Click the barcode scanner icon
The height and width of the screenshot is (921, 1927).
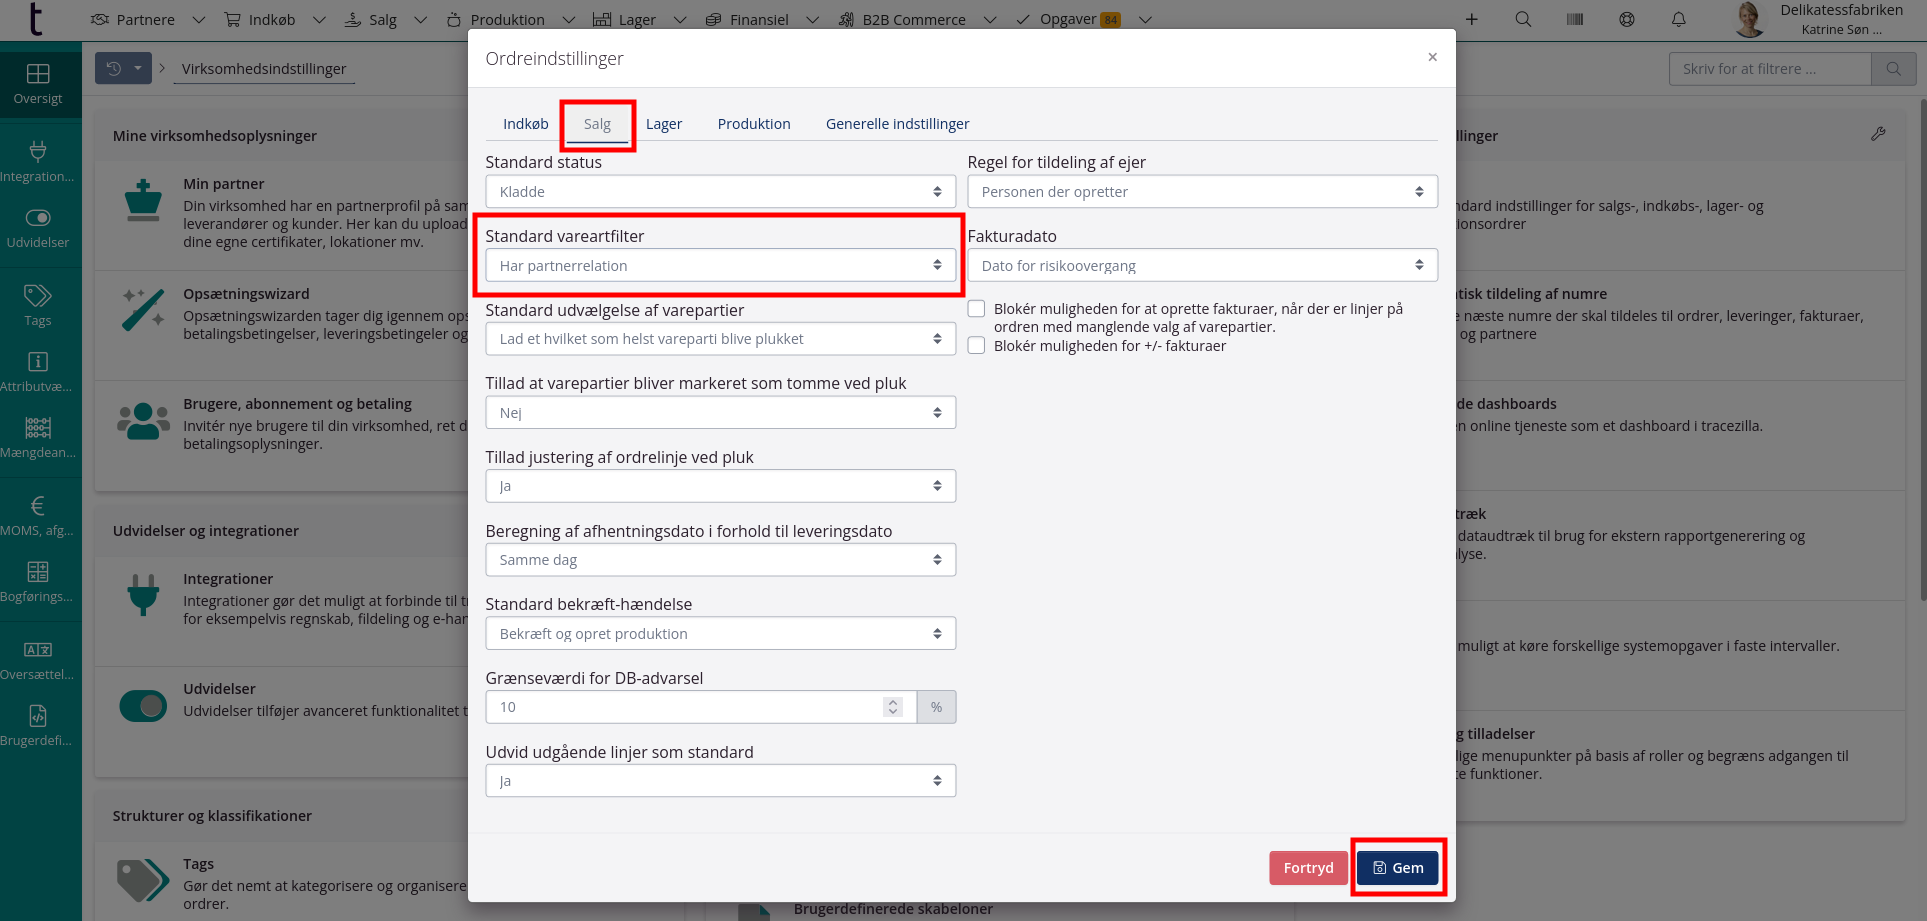[1575, 19]
